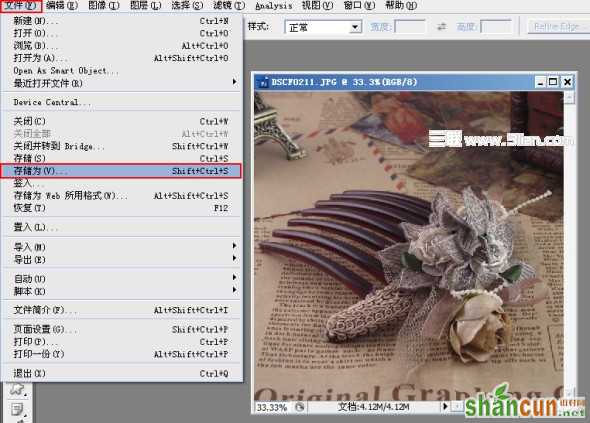
Task: Click the DSCF0211.JPG document title icon
Action: tap(263, 82)
